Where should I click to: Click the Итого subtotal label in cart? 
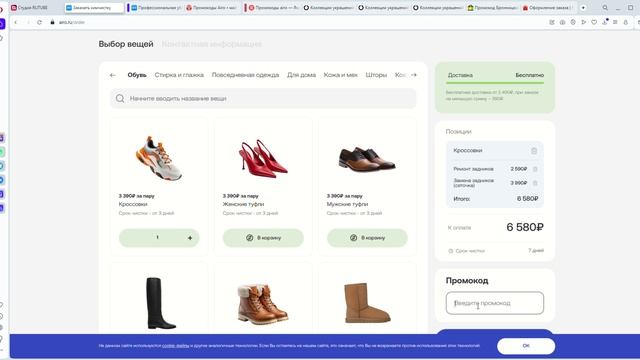[x=462, y=199]
